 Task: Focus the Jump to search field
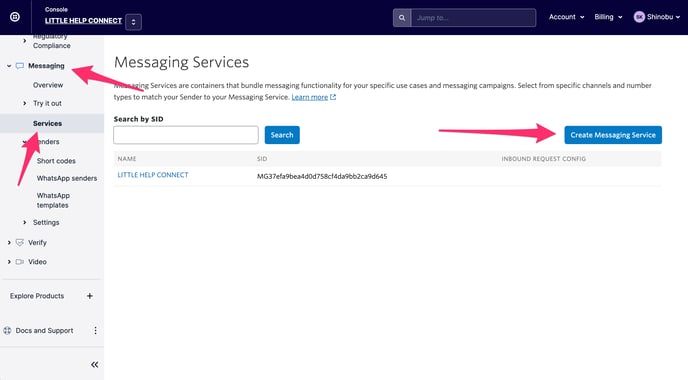point(473,18)
